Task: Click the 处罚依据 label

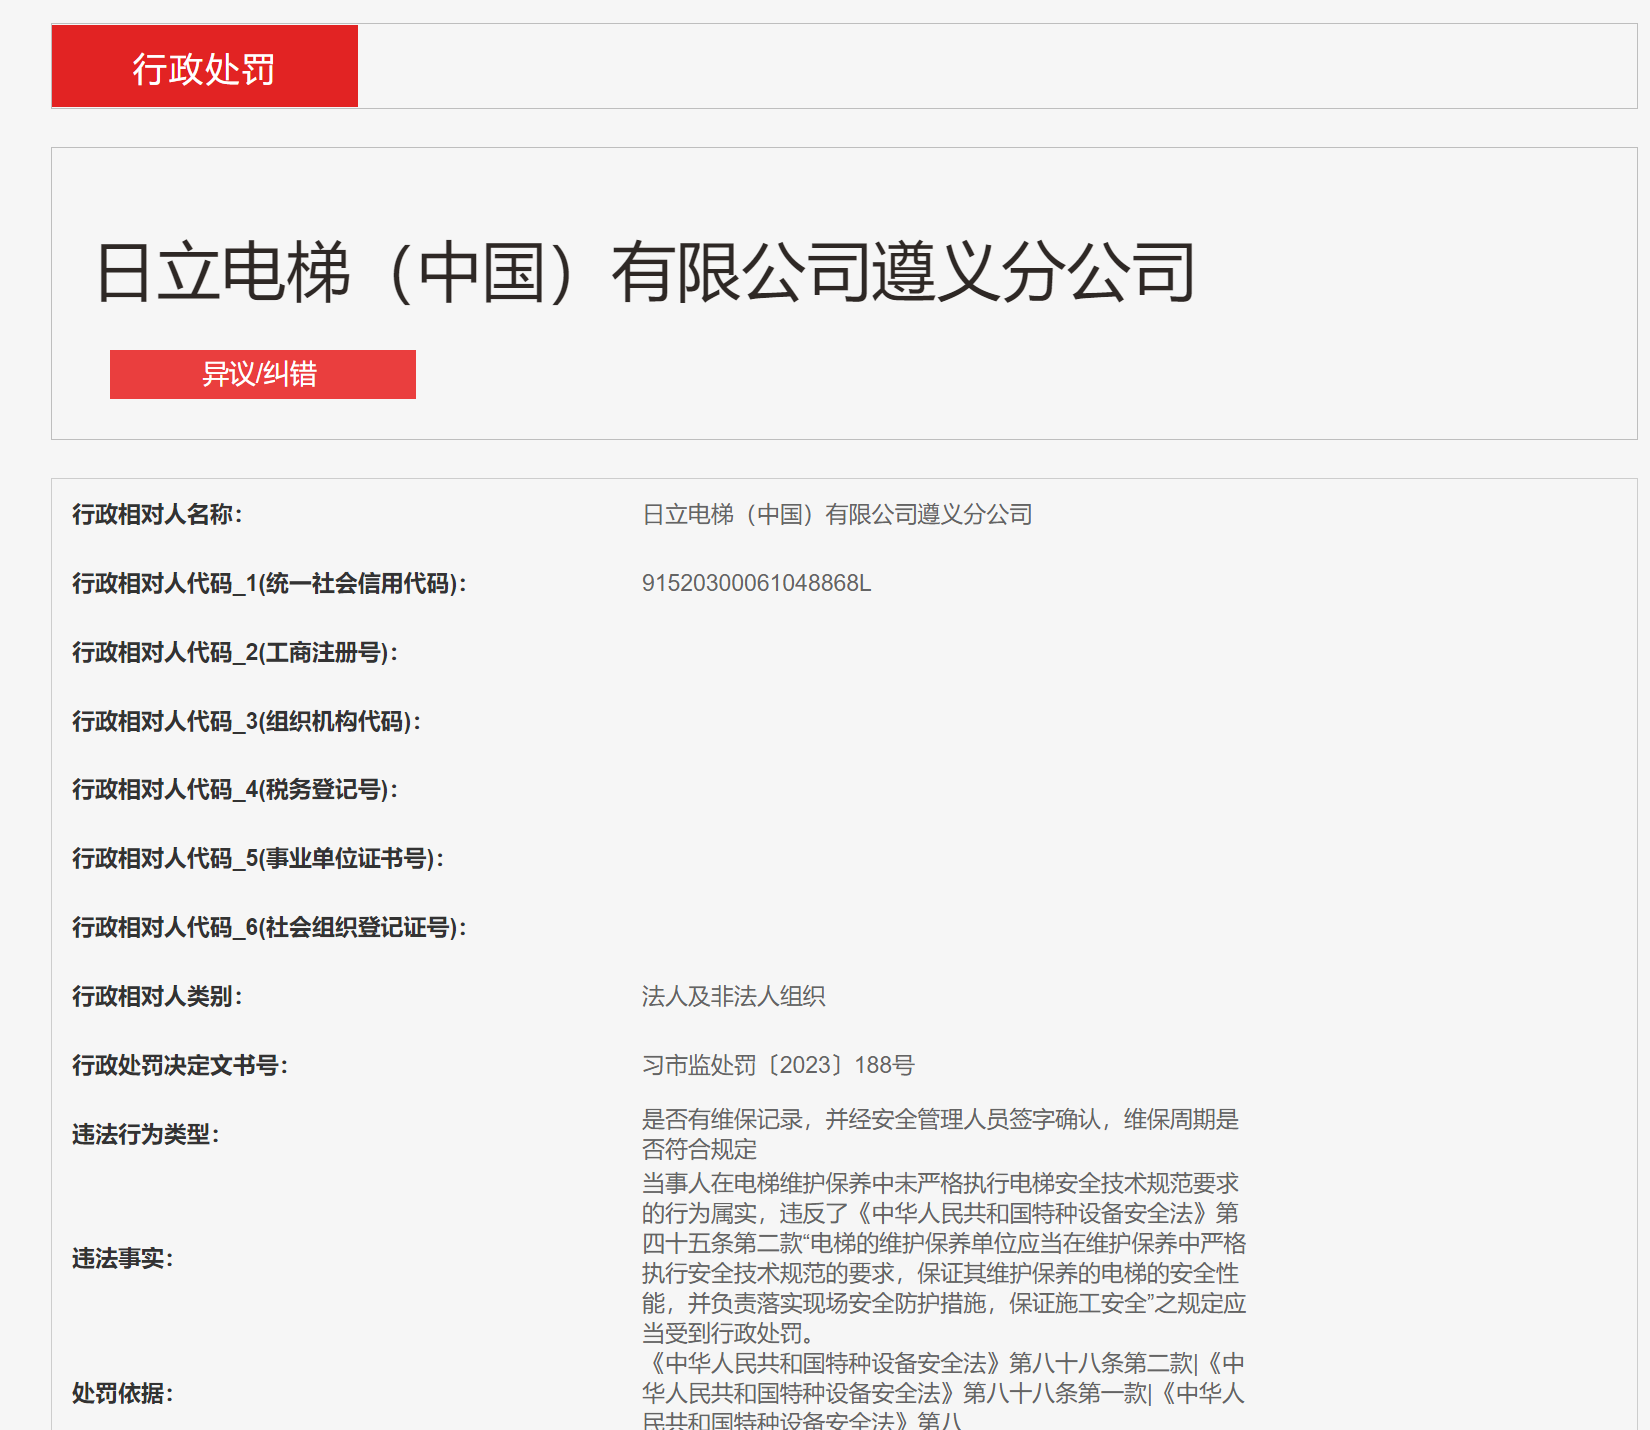Action: (123, 1393)
